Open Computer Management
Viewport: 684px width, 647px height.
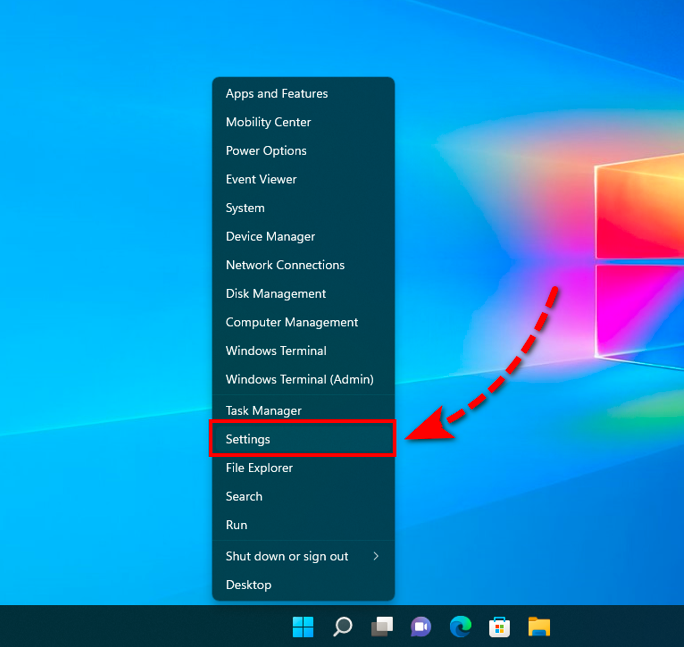click(303, 322)
